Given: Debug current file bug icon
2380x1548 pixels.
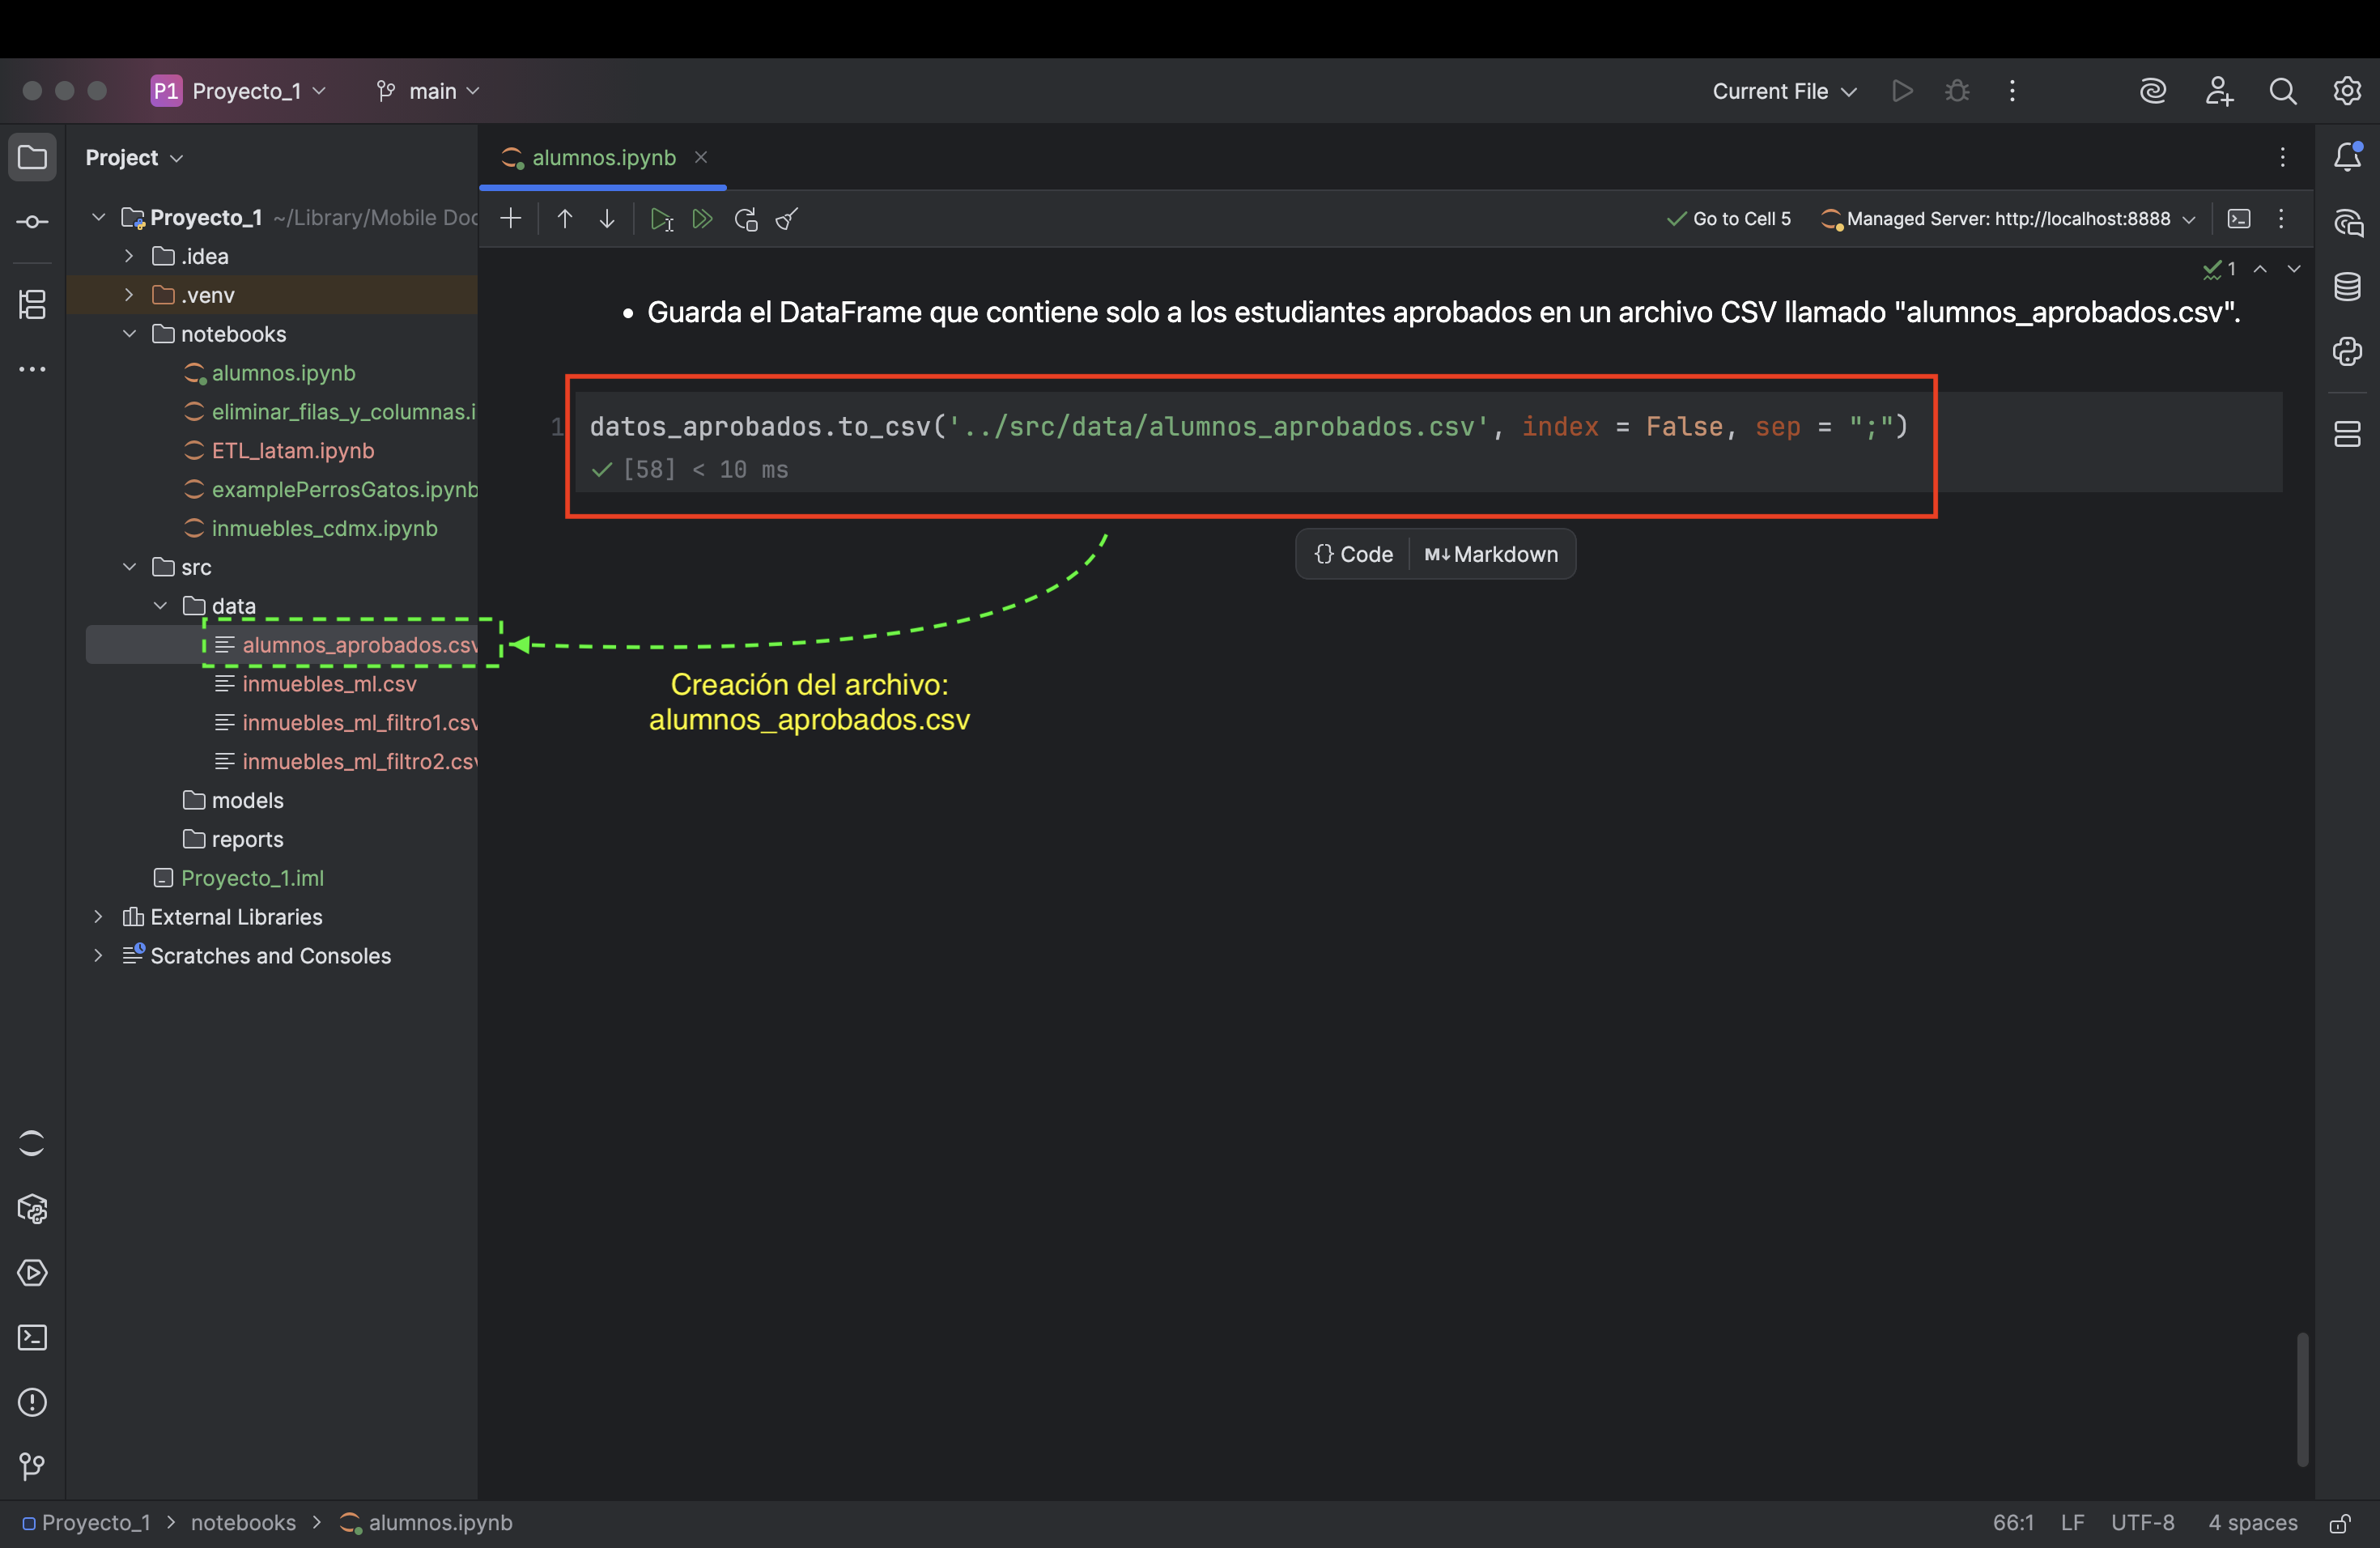Looking at the screenshot, I should [1957, 91].
